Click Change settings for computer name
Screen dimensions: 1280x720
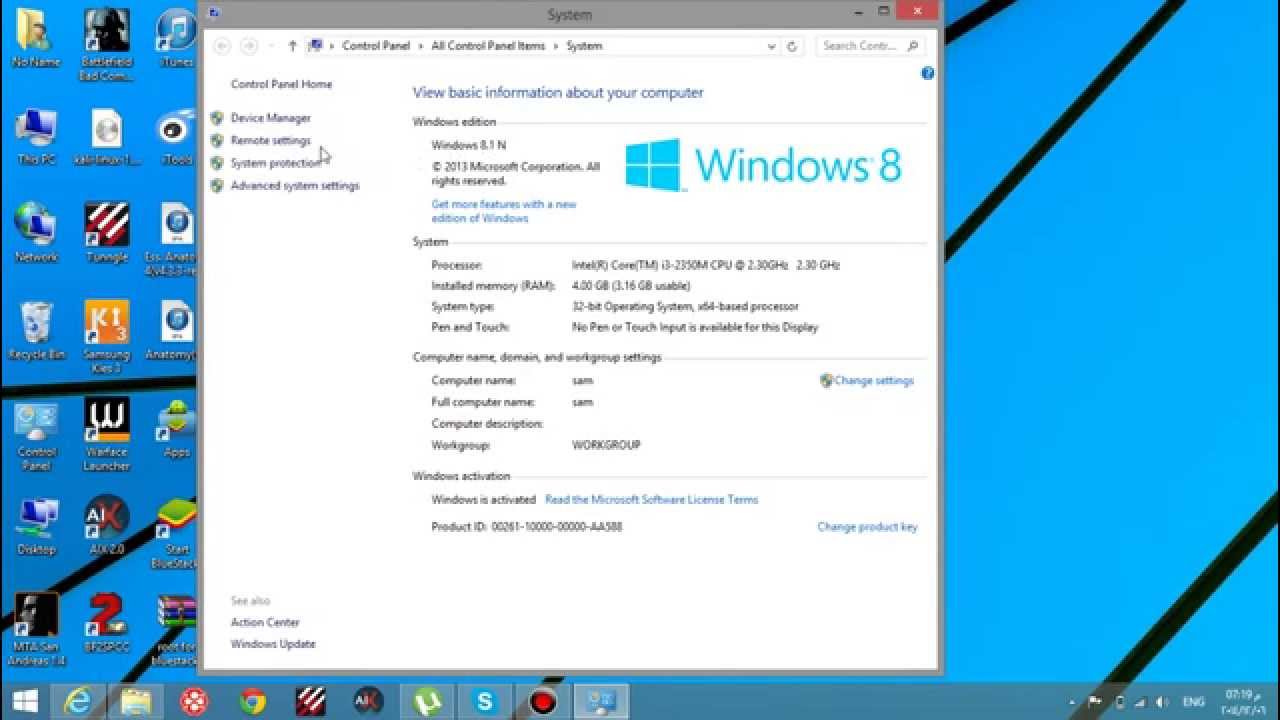(873, 381)
